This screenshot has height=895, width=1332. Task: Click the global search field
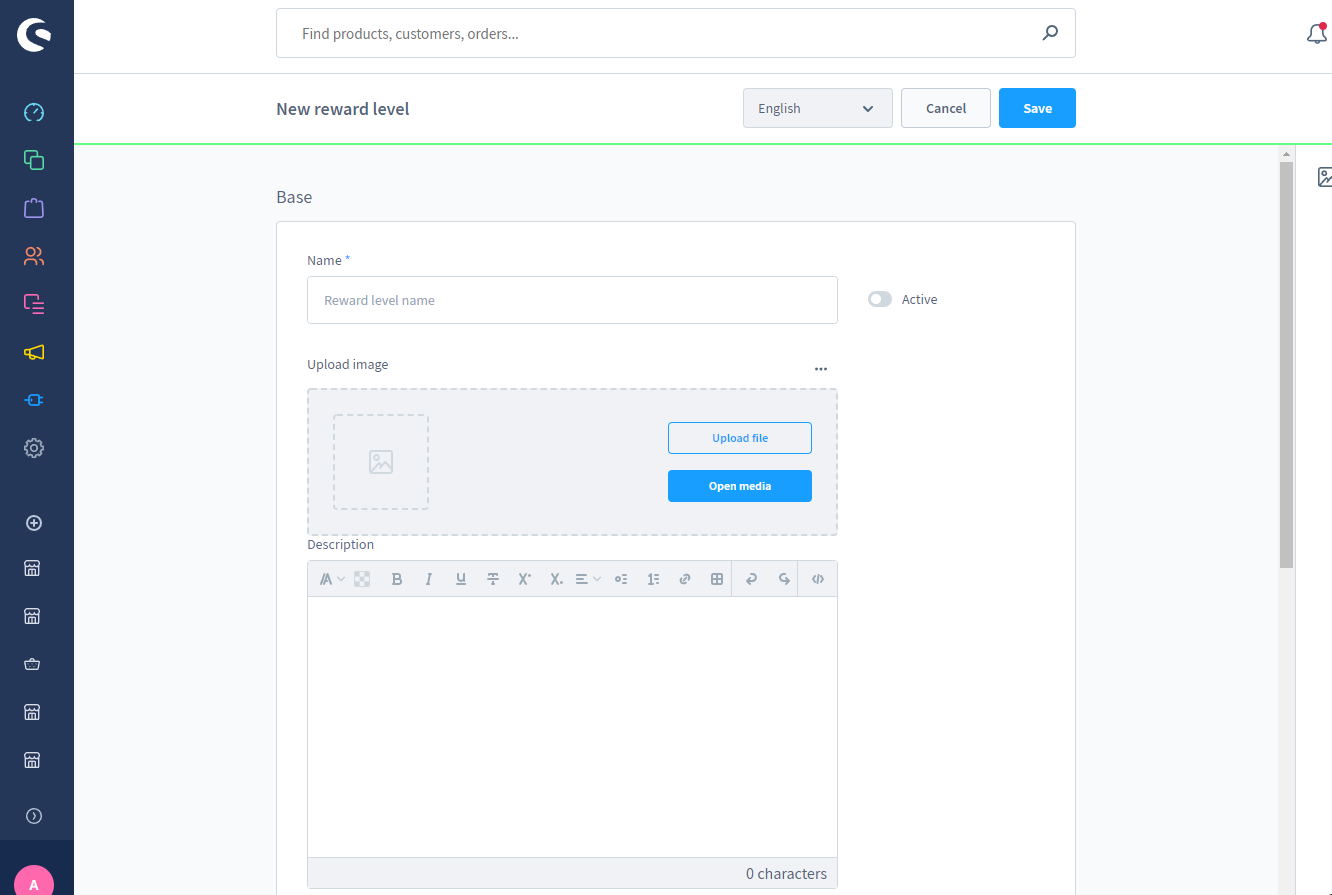pyautogui.click(x=676, y=33)
